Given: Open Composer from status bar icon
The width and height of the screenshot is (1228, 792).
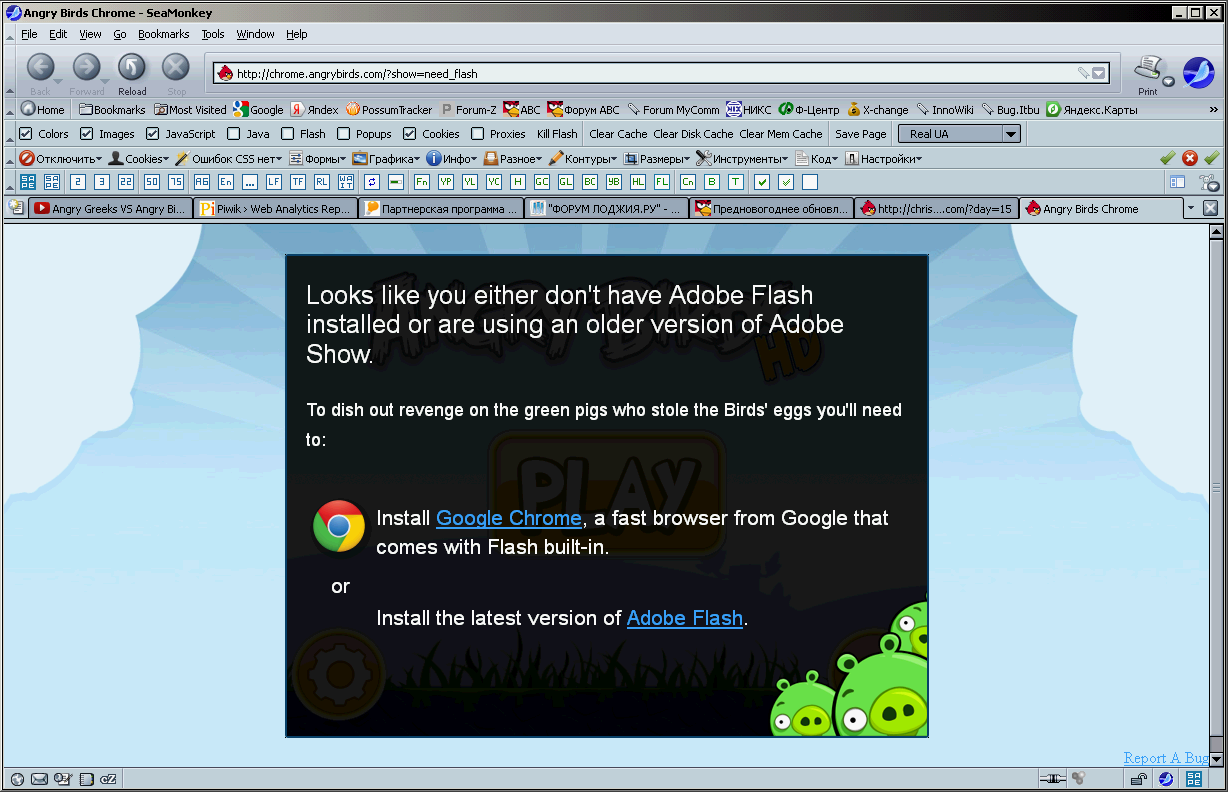Looking at the screenshot, I should [63, 779].
